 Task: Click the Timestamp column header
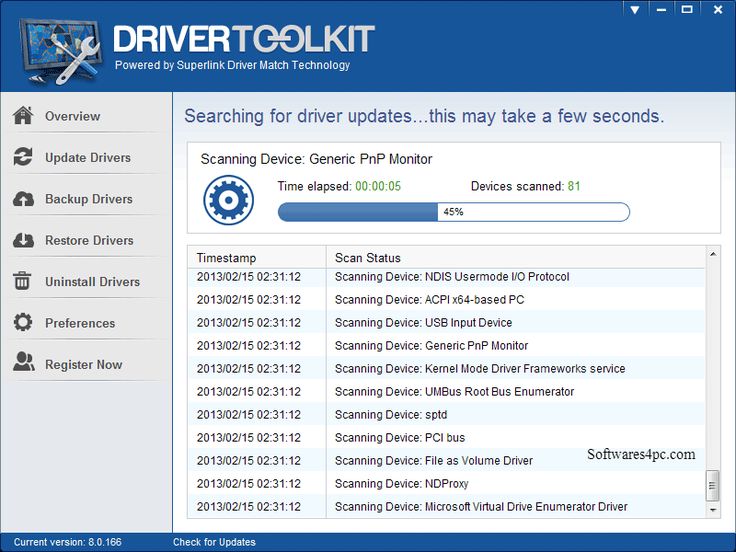257,258
